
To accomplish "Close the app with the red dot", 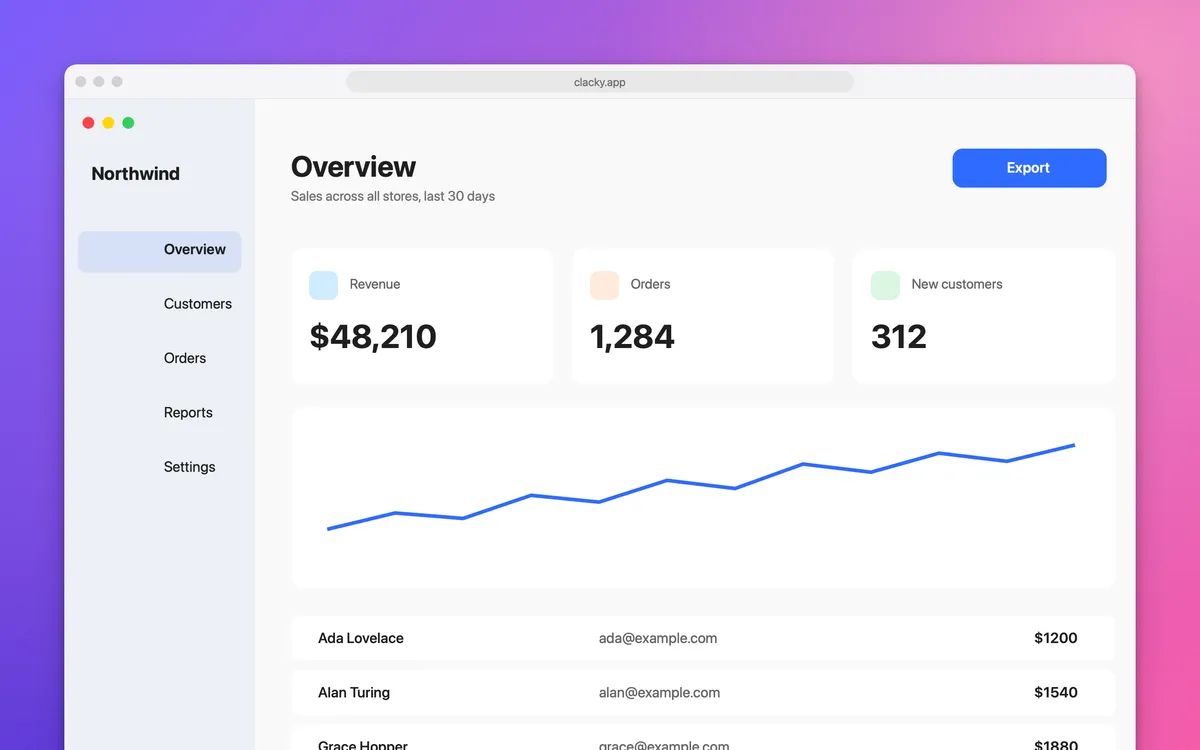I will (x=88, y=123).
